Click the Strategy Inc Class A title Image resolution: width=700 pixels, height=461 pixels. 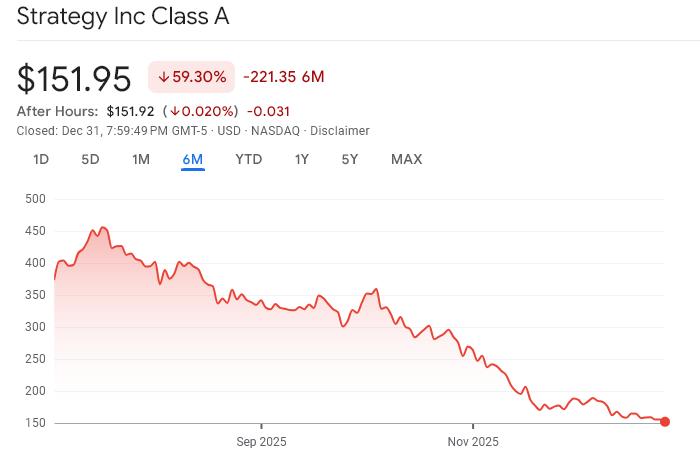[x=123, y=17]
